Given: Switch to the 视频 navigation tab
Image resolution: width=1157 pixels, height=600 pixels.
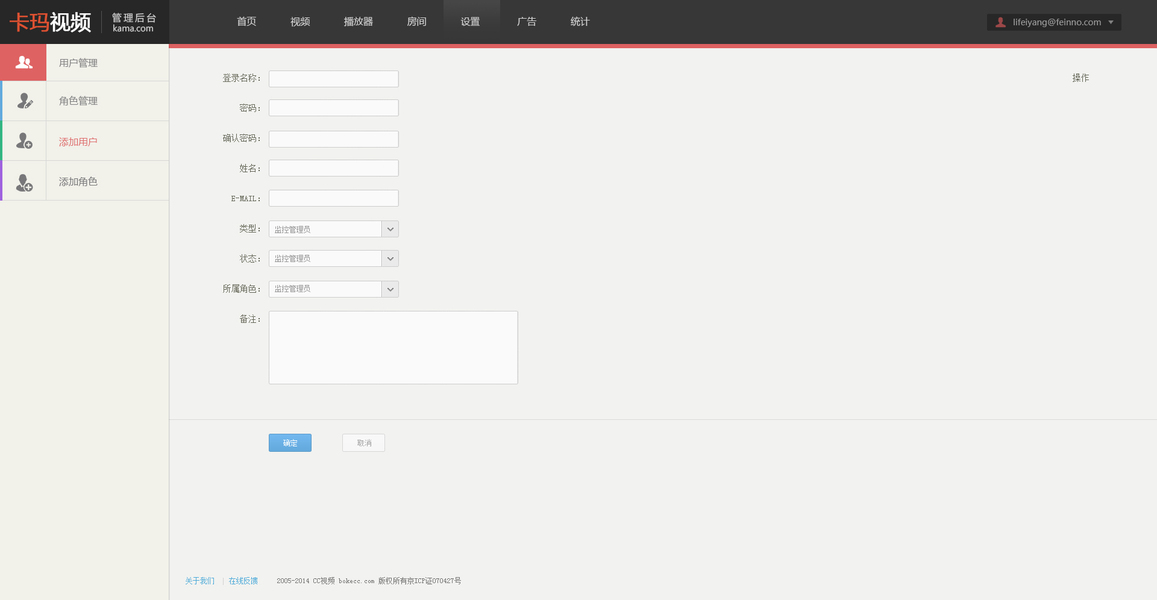Looking at the screenshot, I should click(x=300, y=21).
